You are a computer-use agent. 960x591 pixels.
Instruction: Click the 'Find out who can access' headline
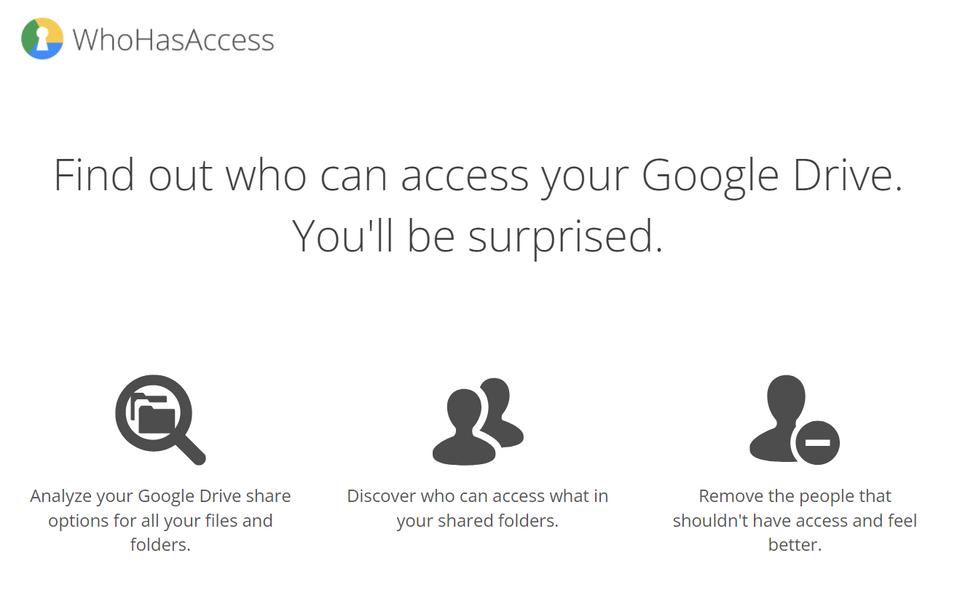[x=478, y=176]
